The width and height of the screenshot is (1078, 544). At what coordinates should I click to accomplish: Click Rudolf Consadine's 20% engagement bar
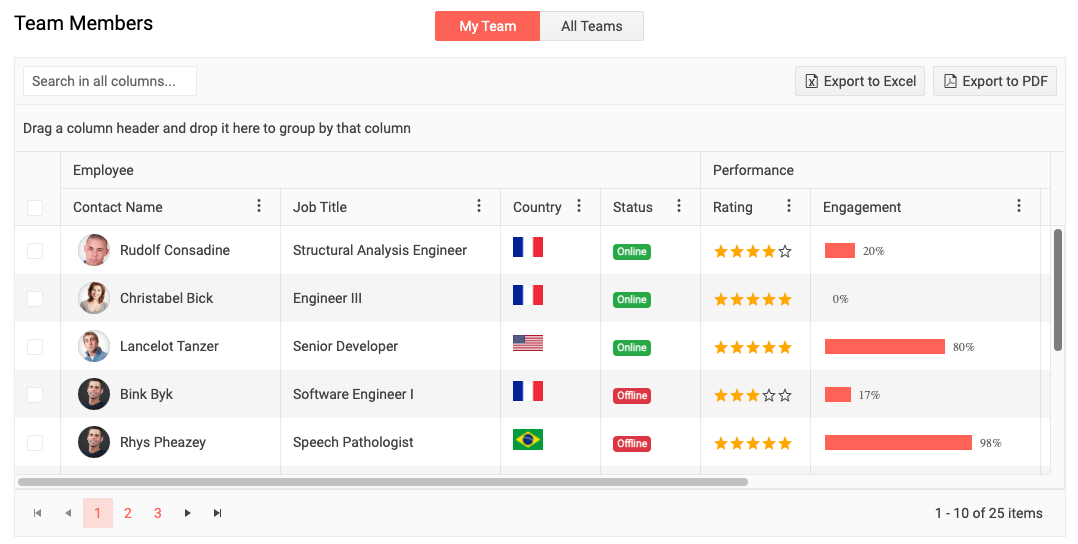click(x=839, y=250)
